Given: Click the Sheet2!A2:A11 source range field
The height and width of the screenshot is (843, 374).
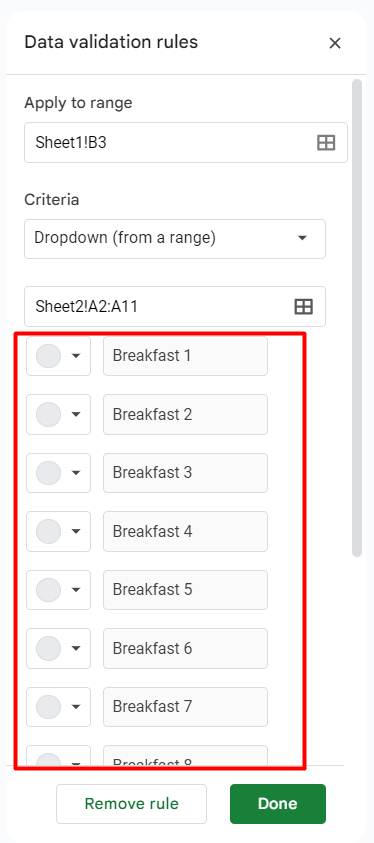Looking at the screenshot, I should 175,306.
